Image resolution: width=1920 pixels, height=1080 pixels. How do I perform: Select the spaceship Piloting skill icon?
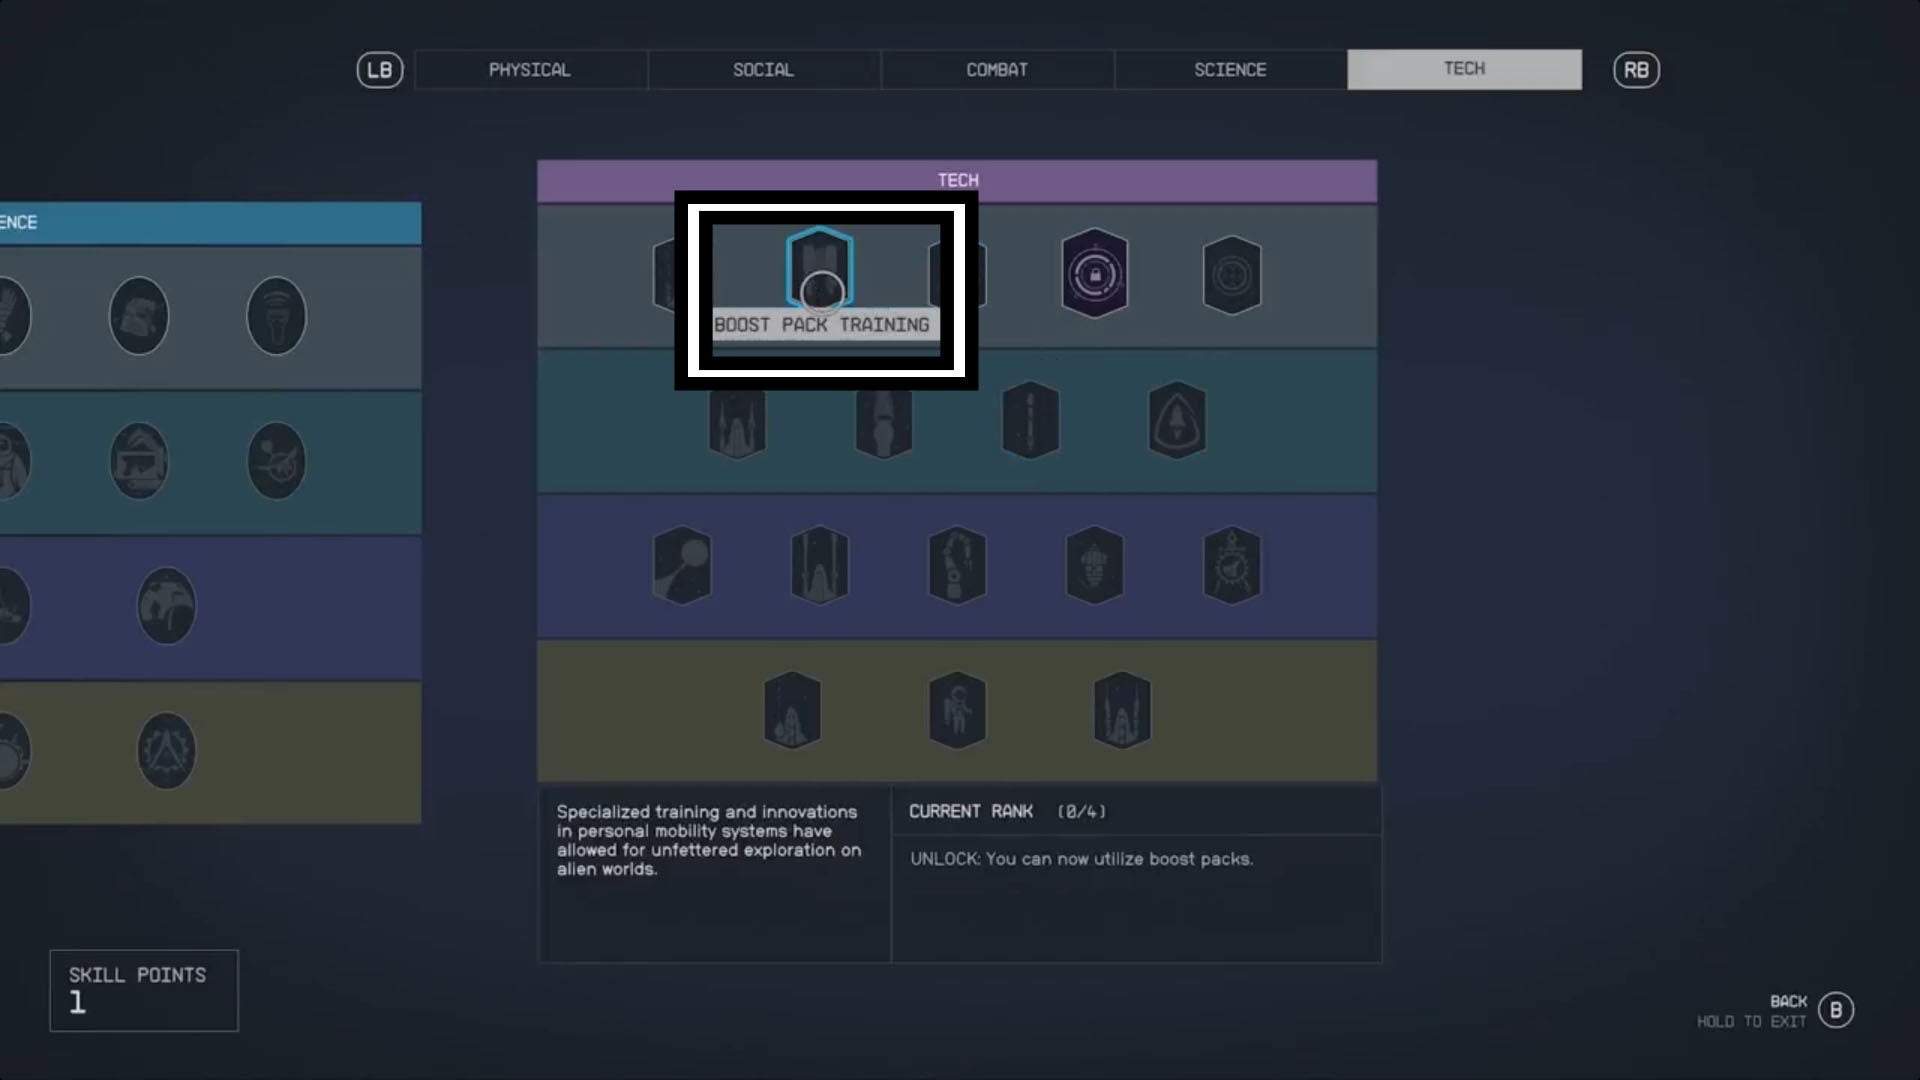737,420
